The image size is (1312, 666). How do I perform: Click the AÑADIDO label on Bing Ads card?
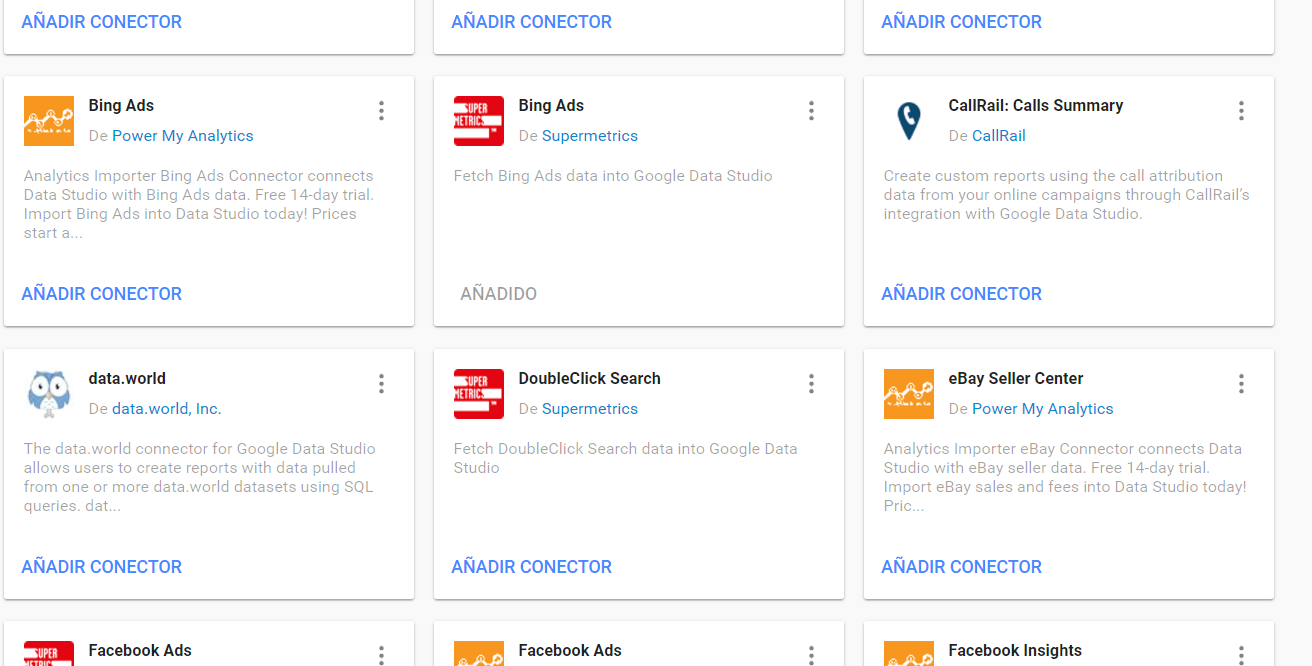point(498,294)
